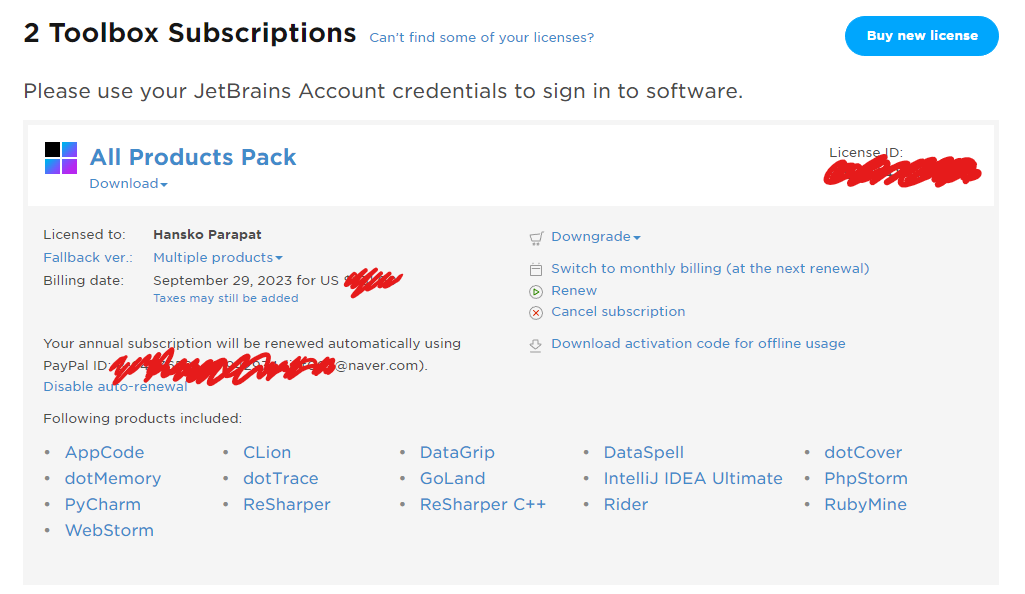Viewport: 1025px width, 594px height.
Task: Open the All Products Pack title link
Action: tap(193, 157)
